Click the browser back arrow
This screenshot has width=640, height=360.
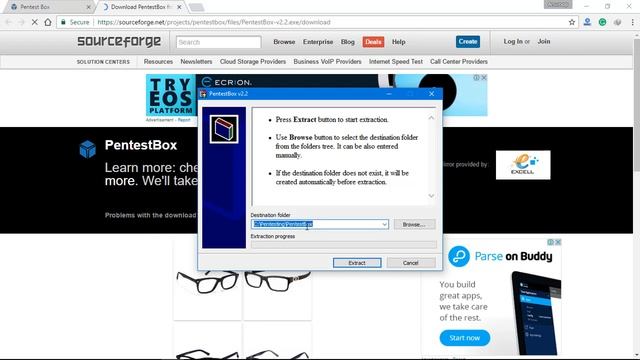pyautogui.click(x=9, y=22)
